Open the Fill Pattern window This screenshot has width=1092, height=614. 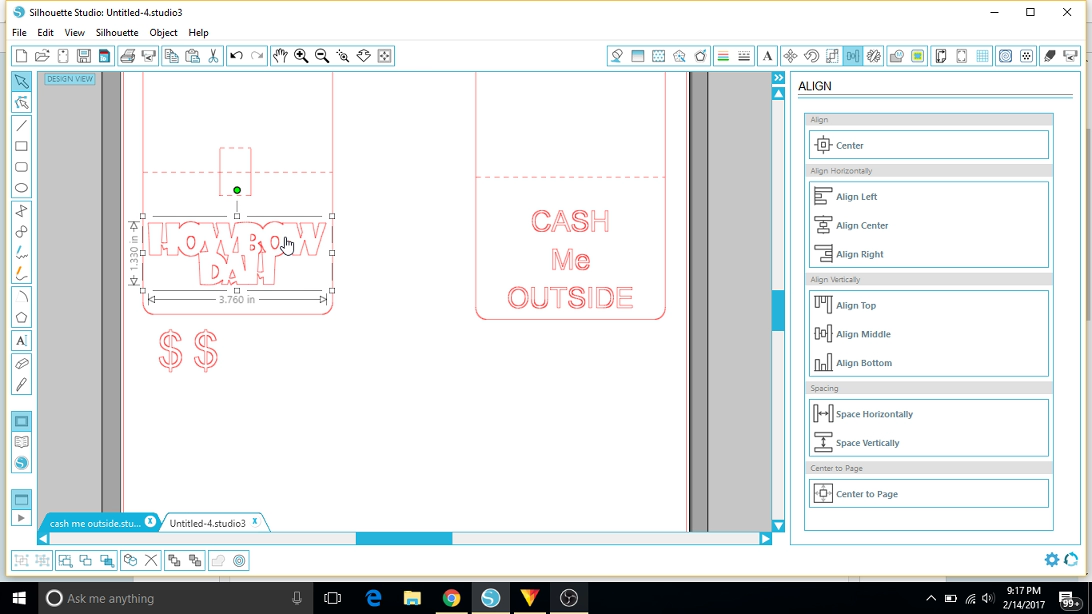658,56
